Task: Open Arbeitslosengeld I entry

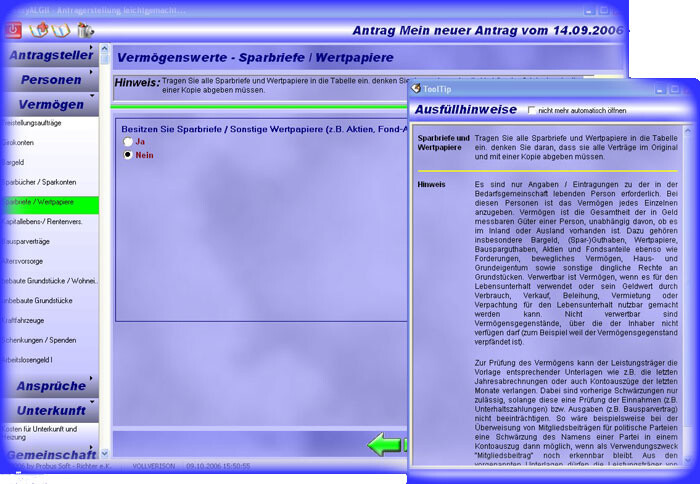Action: coord(27,360)
